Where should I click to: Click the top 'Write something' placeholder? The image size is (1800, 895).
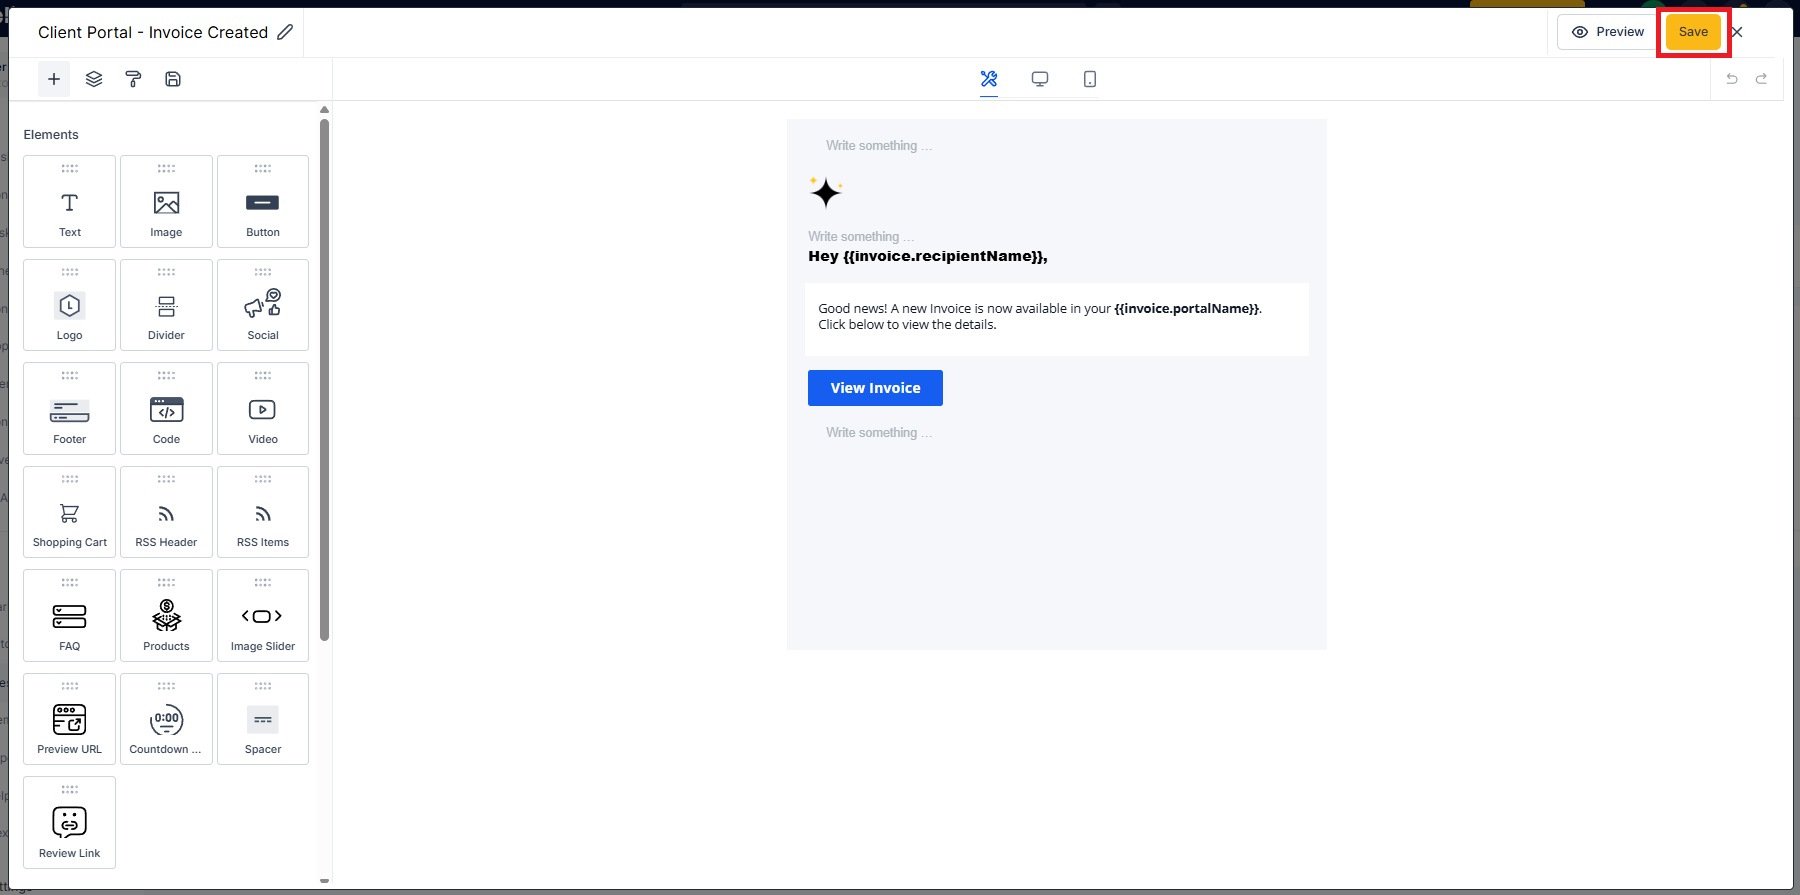(879, 146)
